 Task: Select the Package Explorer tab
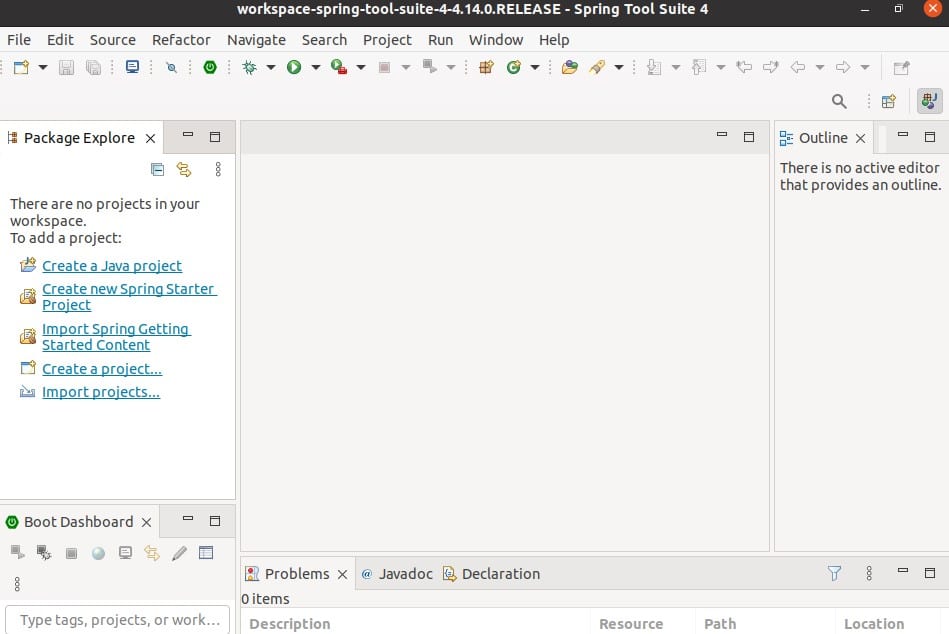[x=79, y=138]
